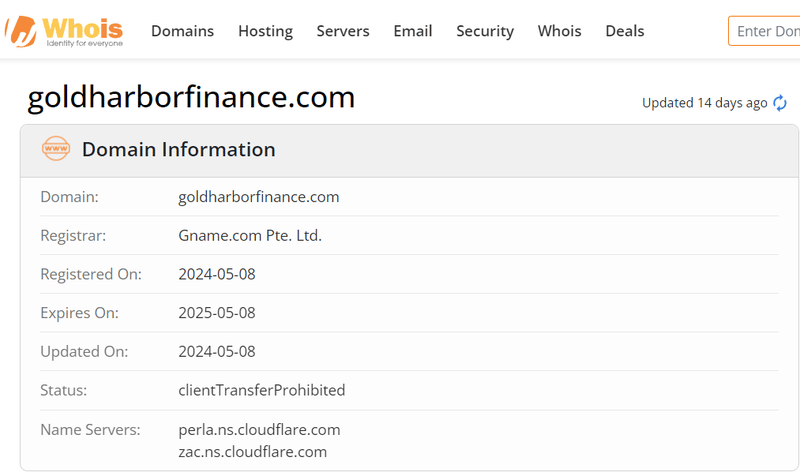Open the Domains menu
Image resolution: width=800 pixels, height=476 pixels.
(182, 31)
